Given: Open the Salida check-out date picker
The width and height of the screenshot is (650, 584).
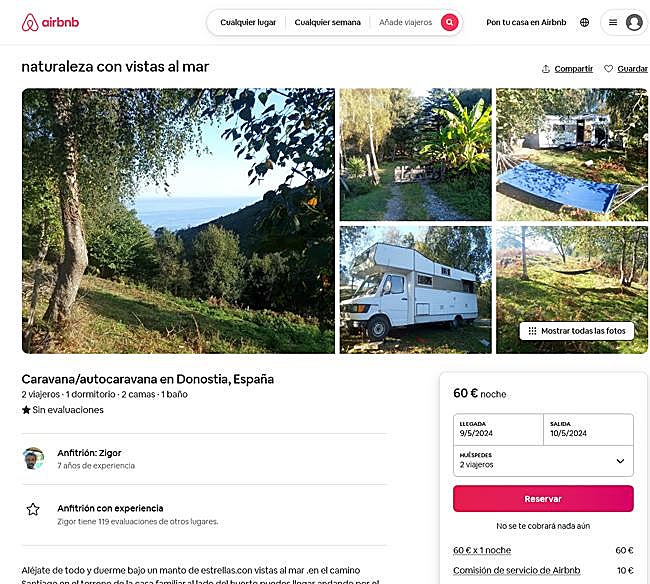Looking at the screenshot, I should [x=588, y=429].
